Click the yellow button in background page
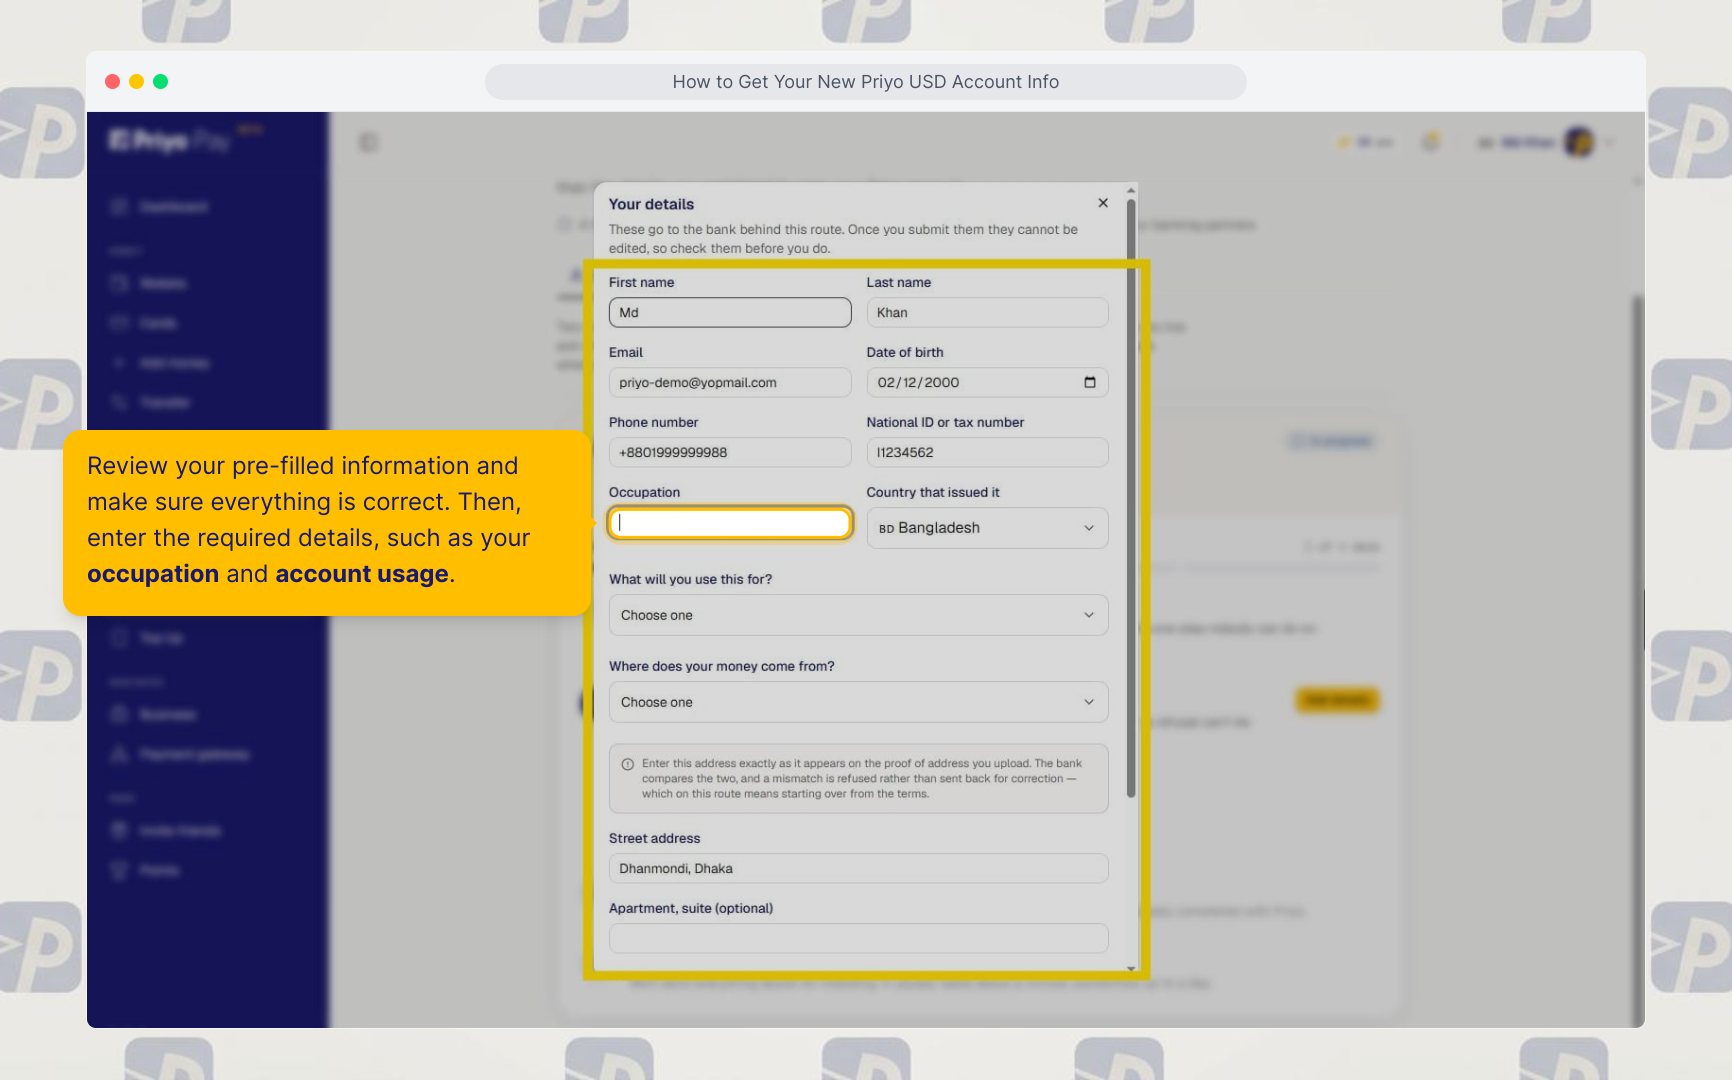The height and width of the screenshot is (1080, 1732). tap(1337, 700)
